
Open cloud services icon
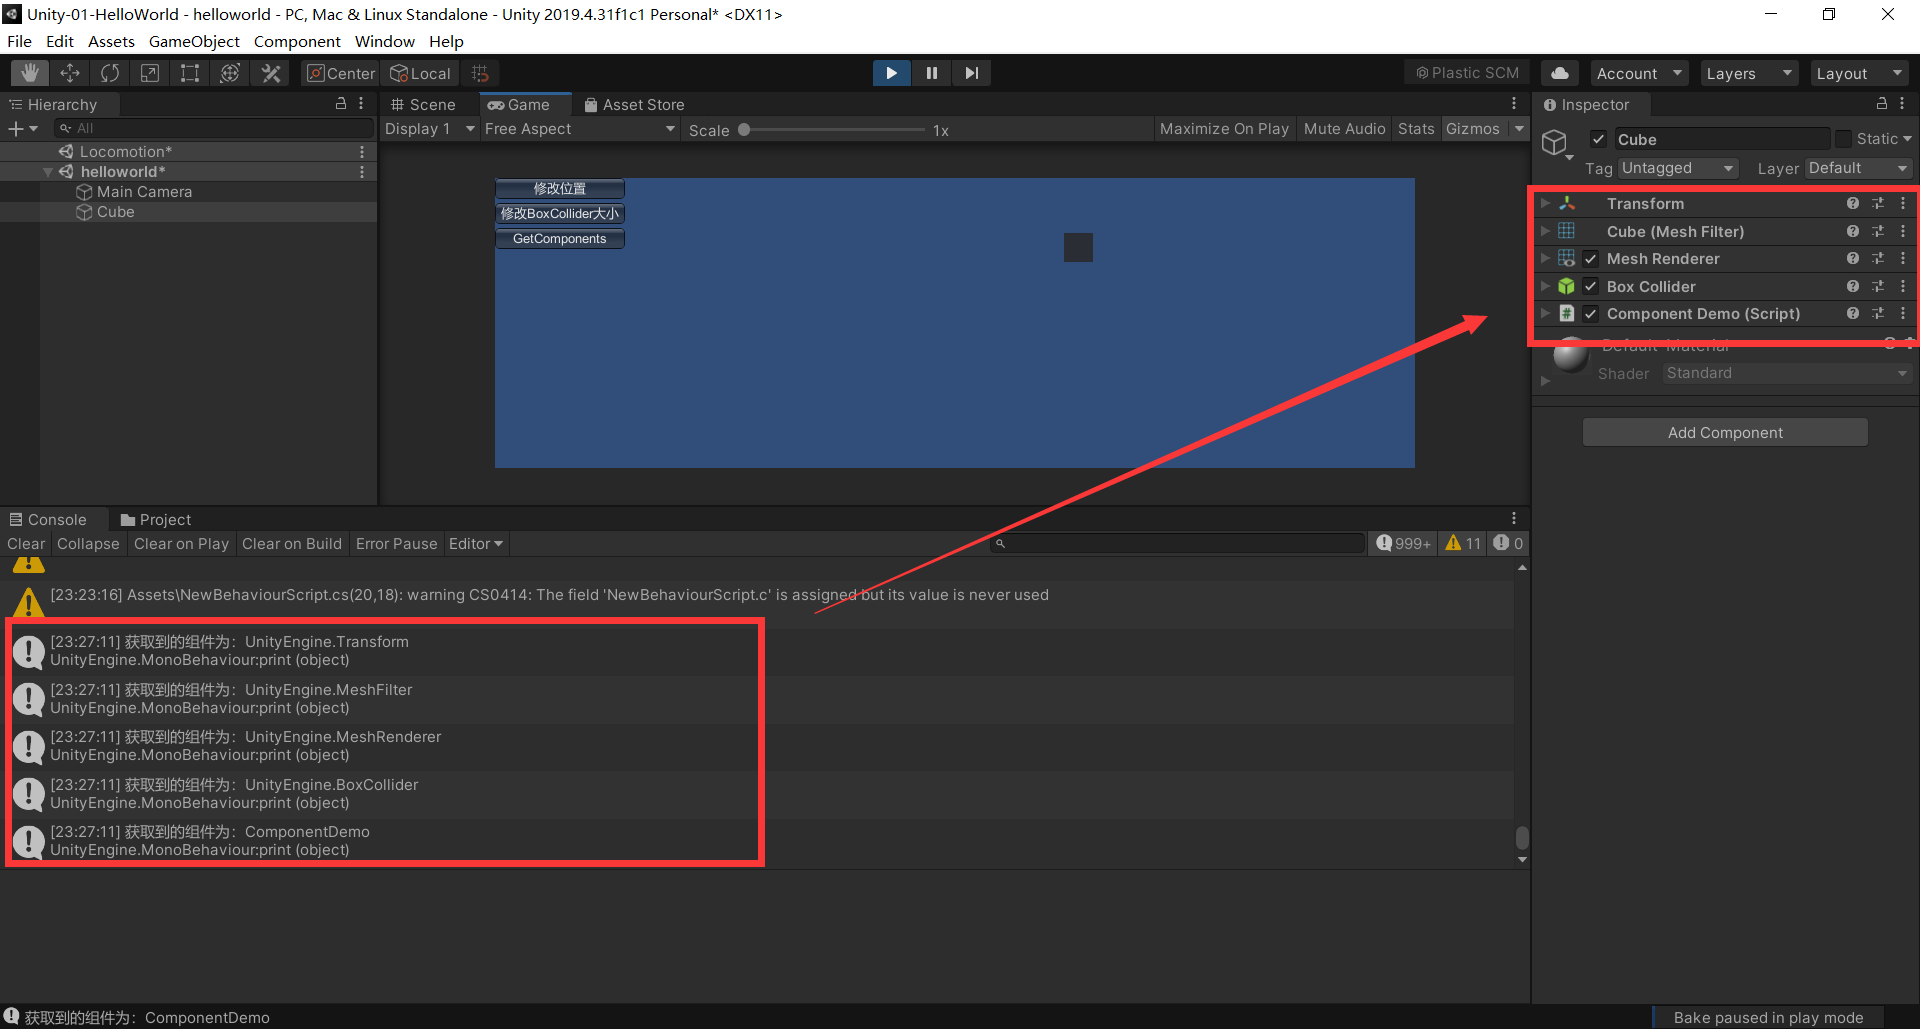pos(1560,73)
